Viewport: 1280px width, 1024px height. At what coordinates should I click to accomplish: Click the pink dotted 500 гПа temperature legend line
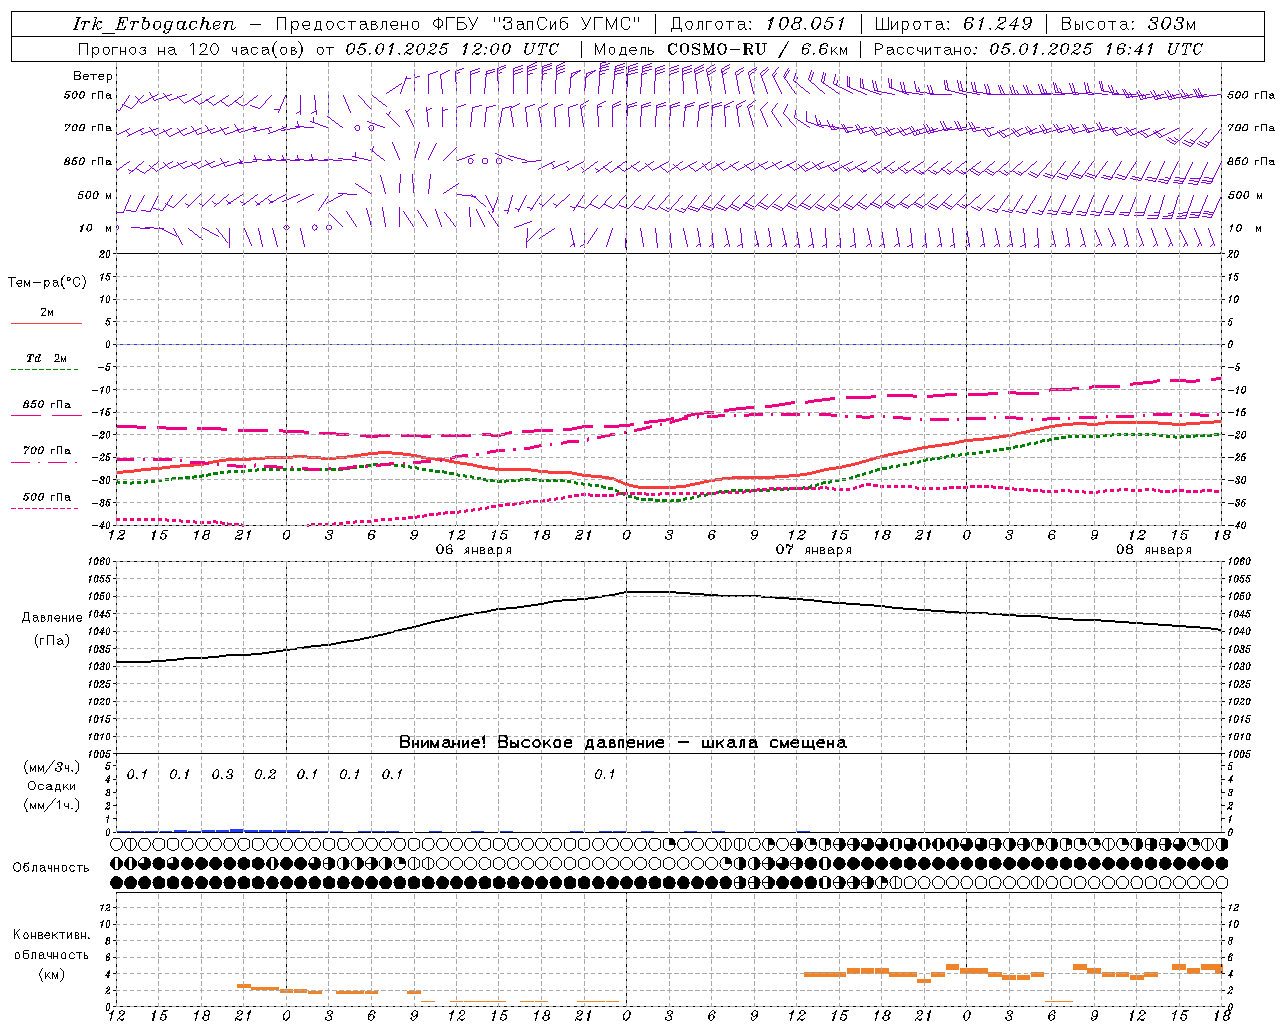(46, 508)
